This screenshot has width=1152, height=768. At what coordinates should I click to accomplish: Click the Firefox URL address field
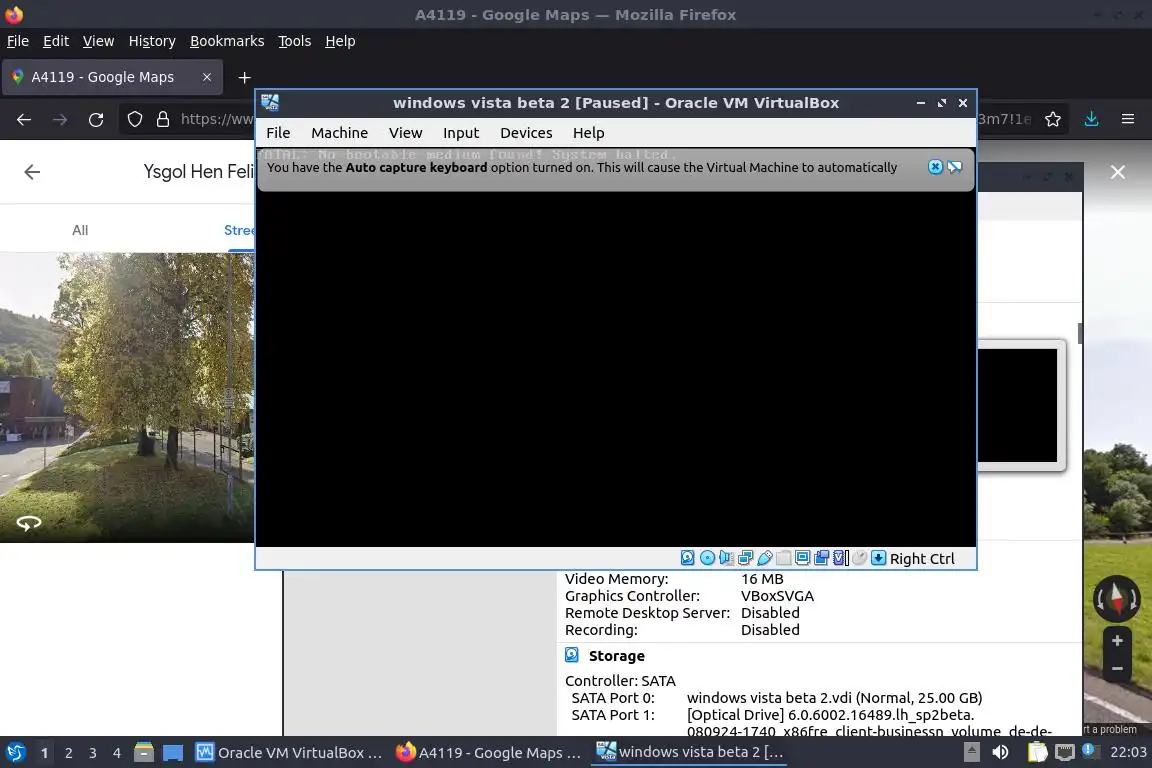coord(216,119)
